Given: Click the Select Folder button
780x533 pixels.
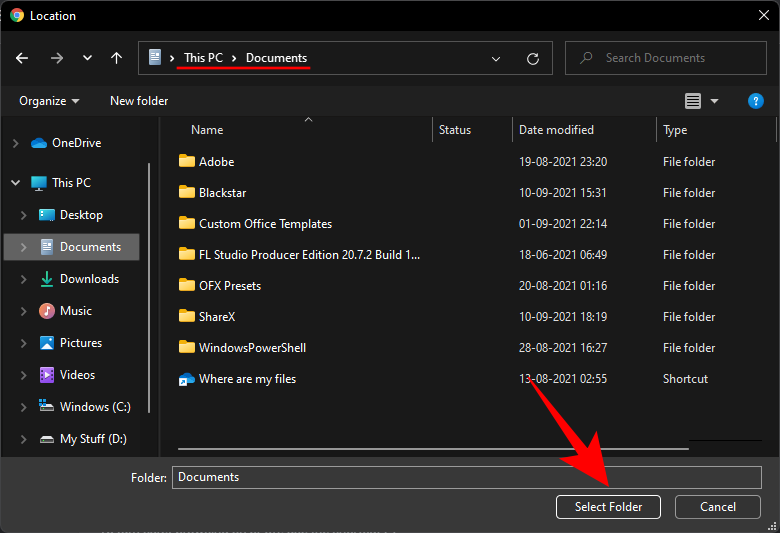Looking at the screenshot, I should point(608,507).
